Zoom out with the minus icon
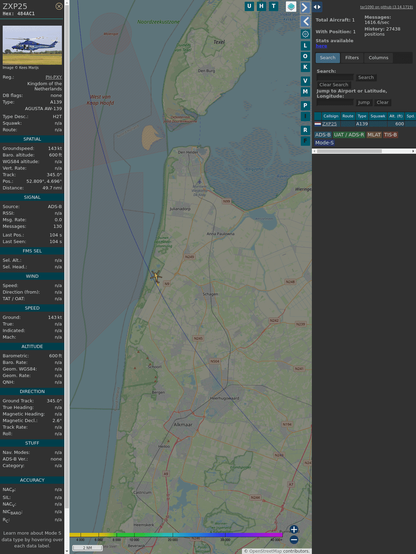This screenshot has width=416, height=554. point(294,540)
